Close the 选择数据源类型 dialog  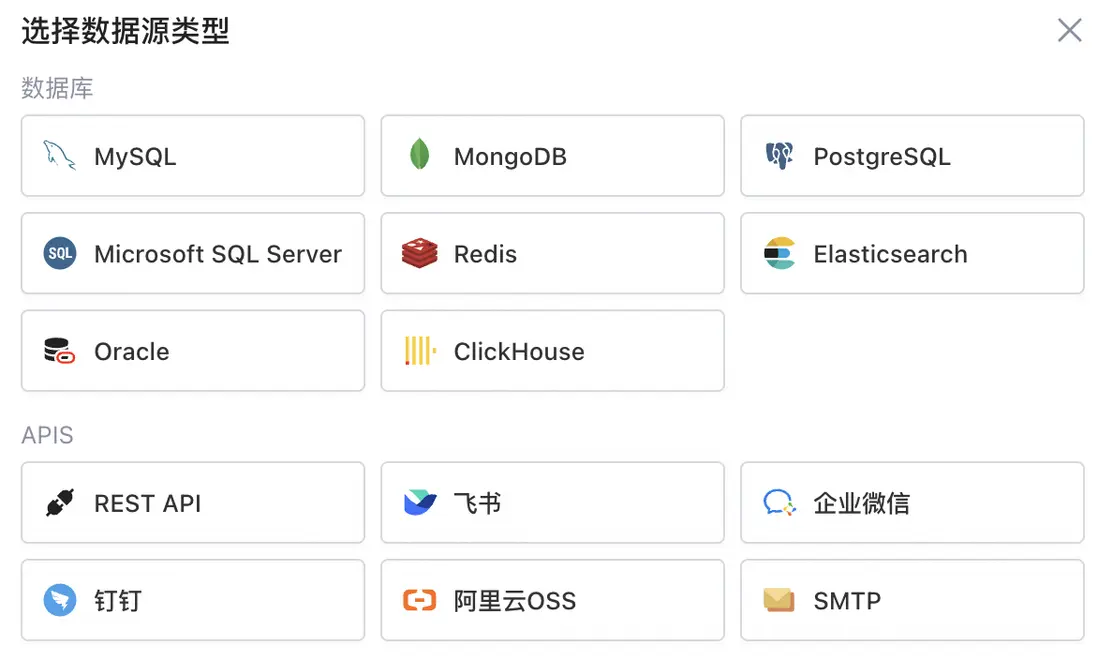click(x=1069, y=31)
